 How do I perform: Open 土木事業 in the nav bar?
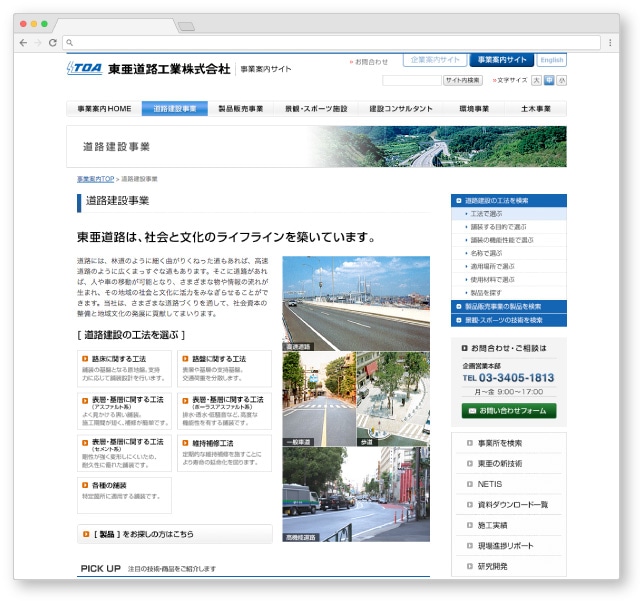pos(536,109)
